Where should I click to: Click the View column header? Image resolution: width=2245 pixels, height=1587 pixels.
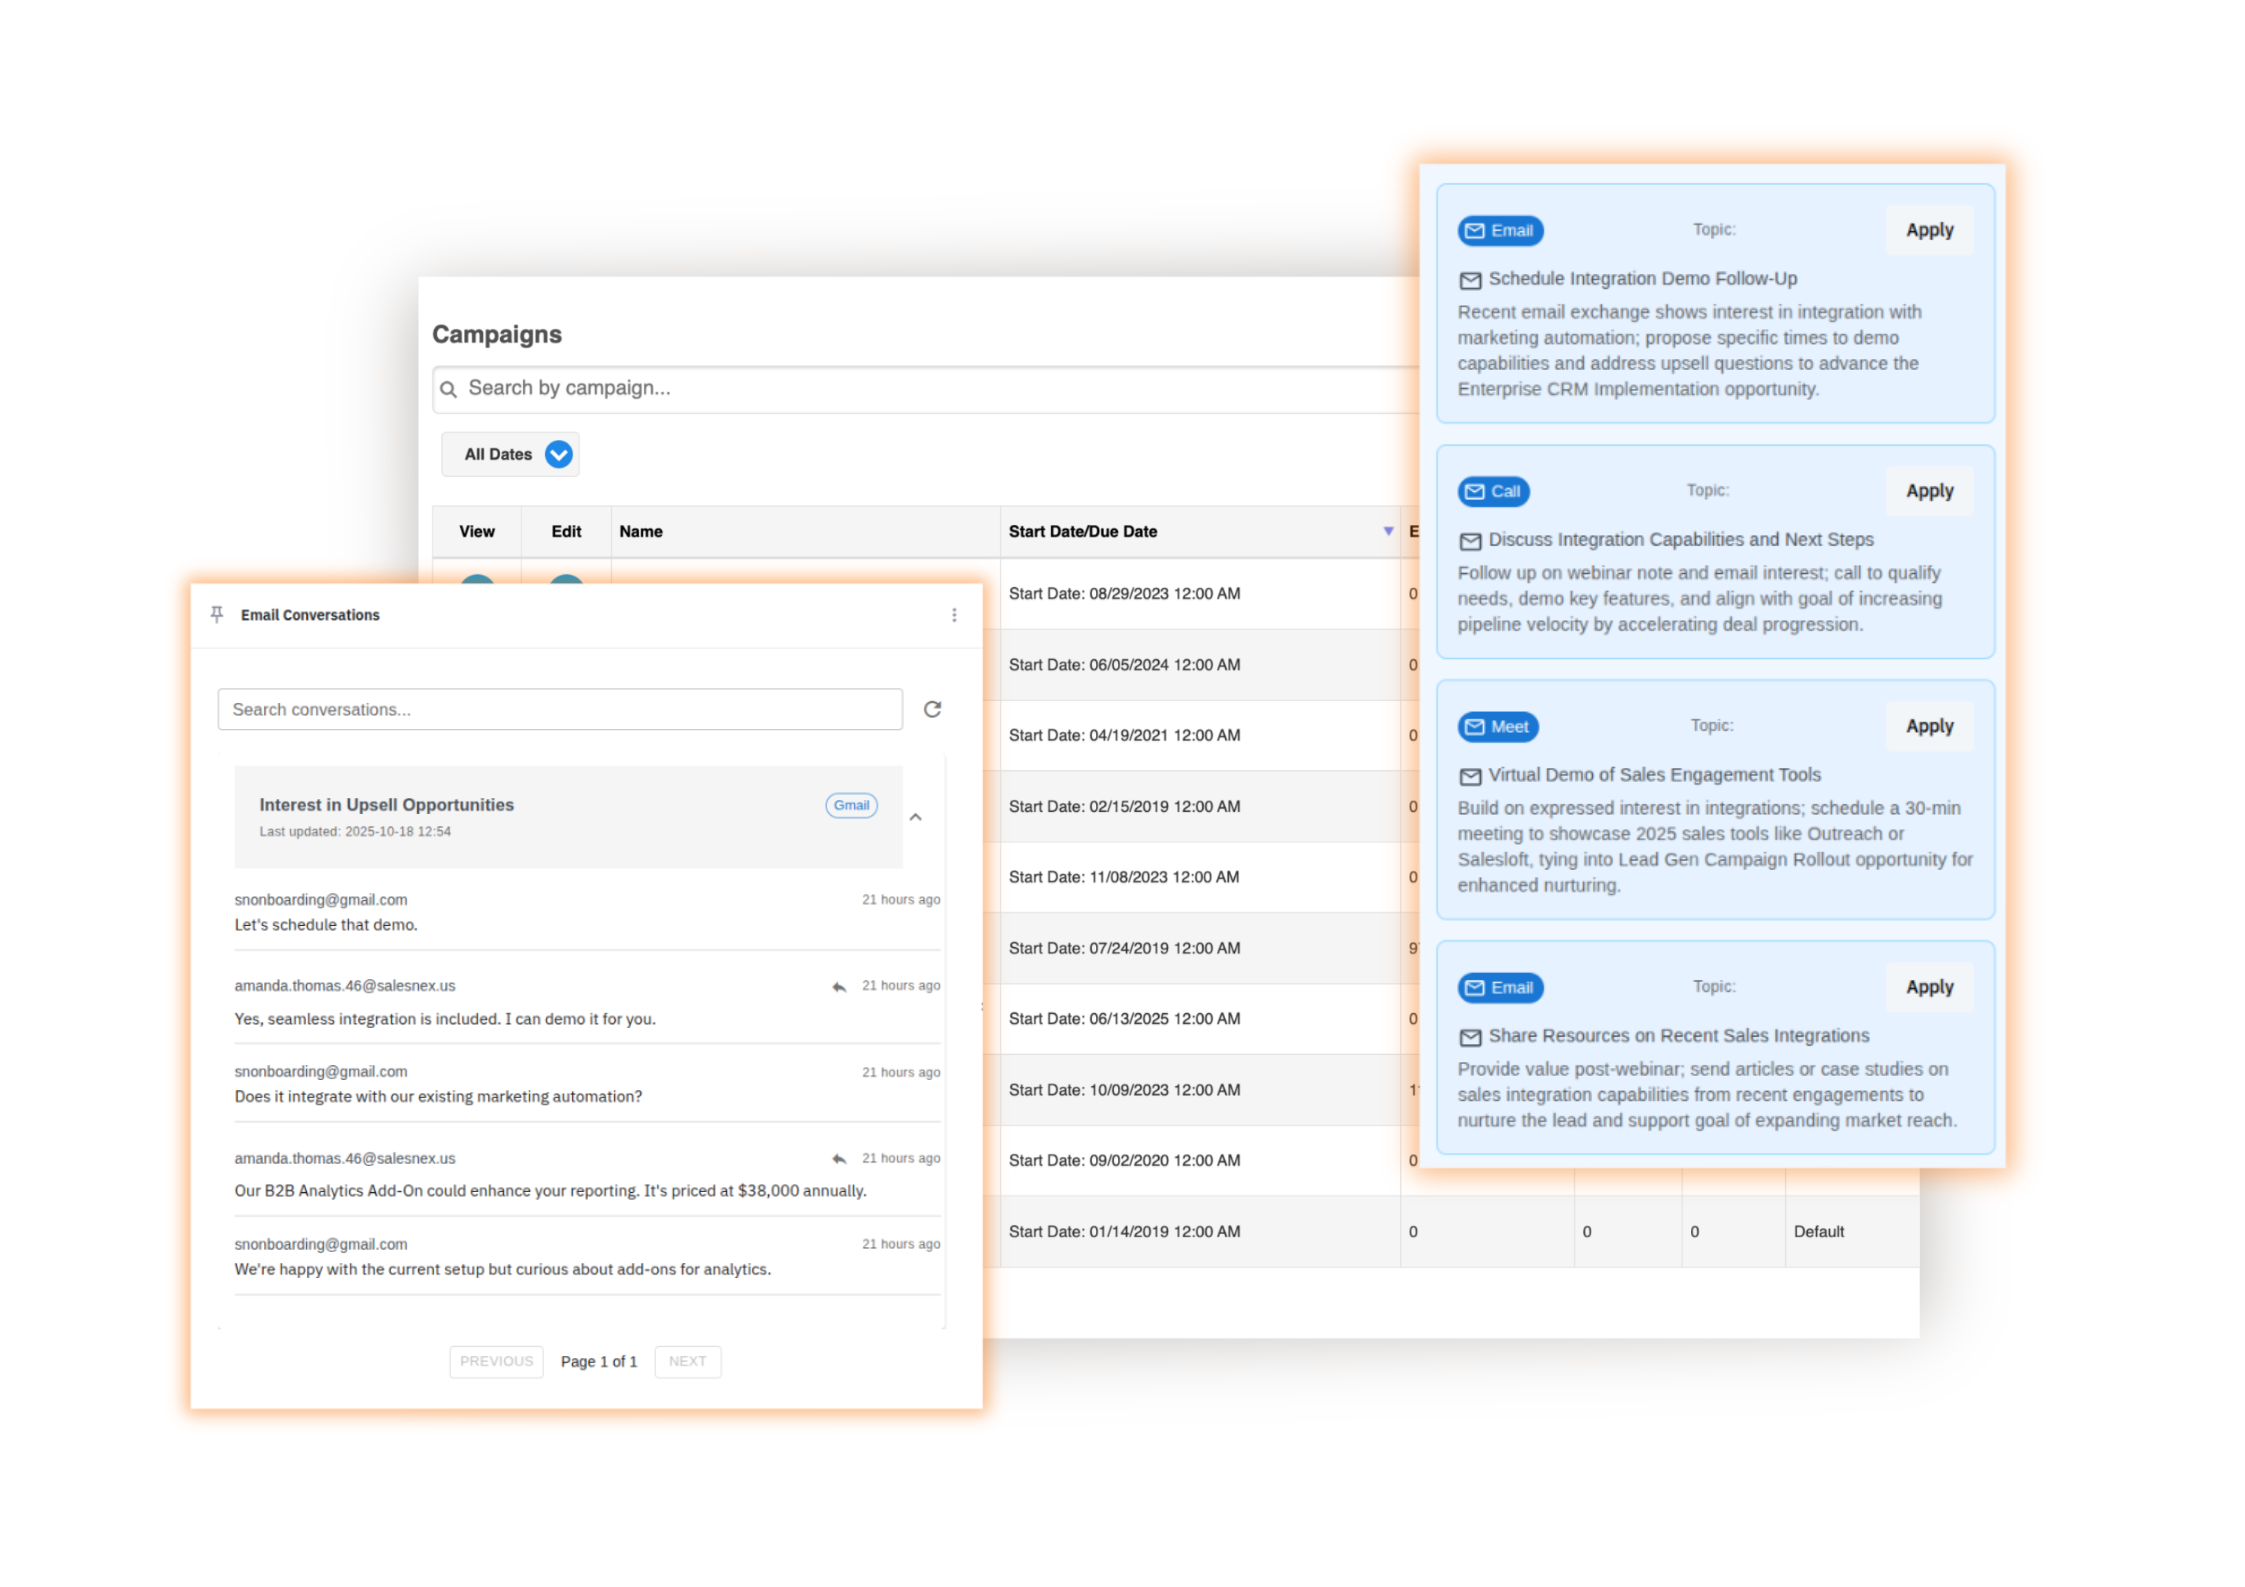click(x=476, y=532)
